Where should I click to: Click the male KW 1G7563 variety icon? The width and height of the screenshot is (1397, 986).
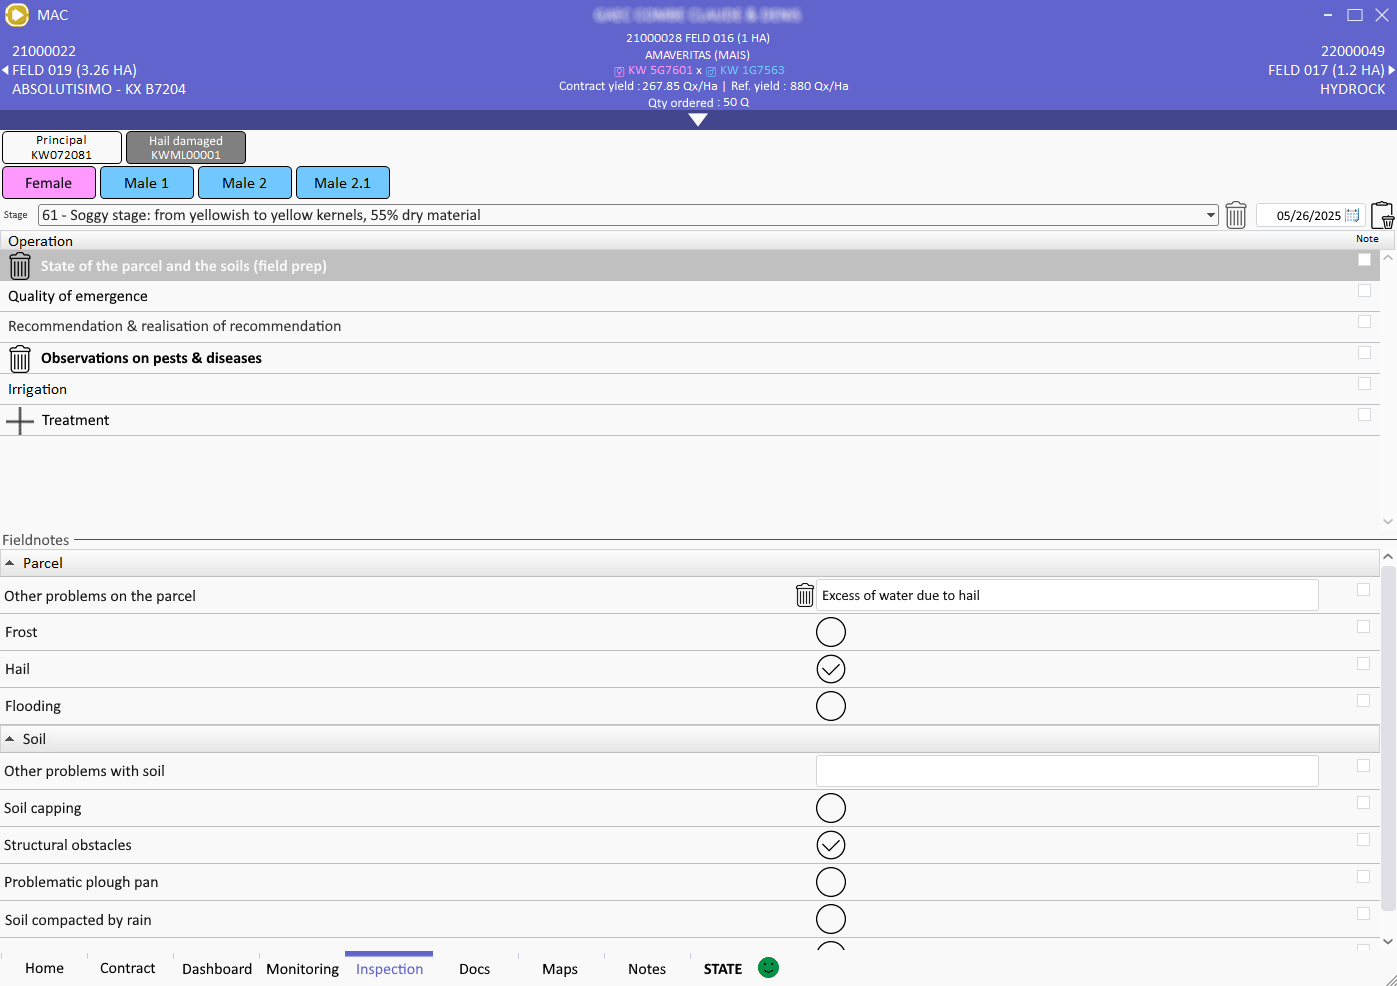coord(711,71)
